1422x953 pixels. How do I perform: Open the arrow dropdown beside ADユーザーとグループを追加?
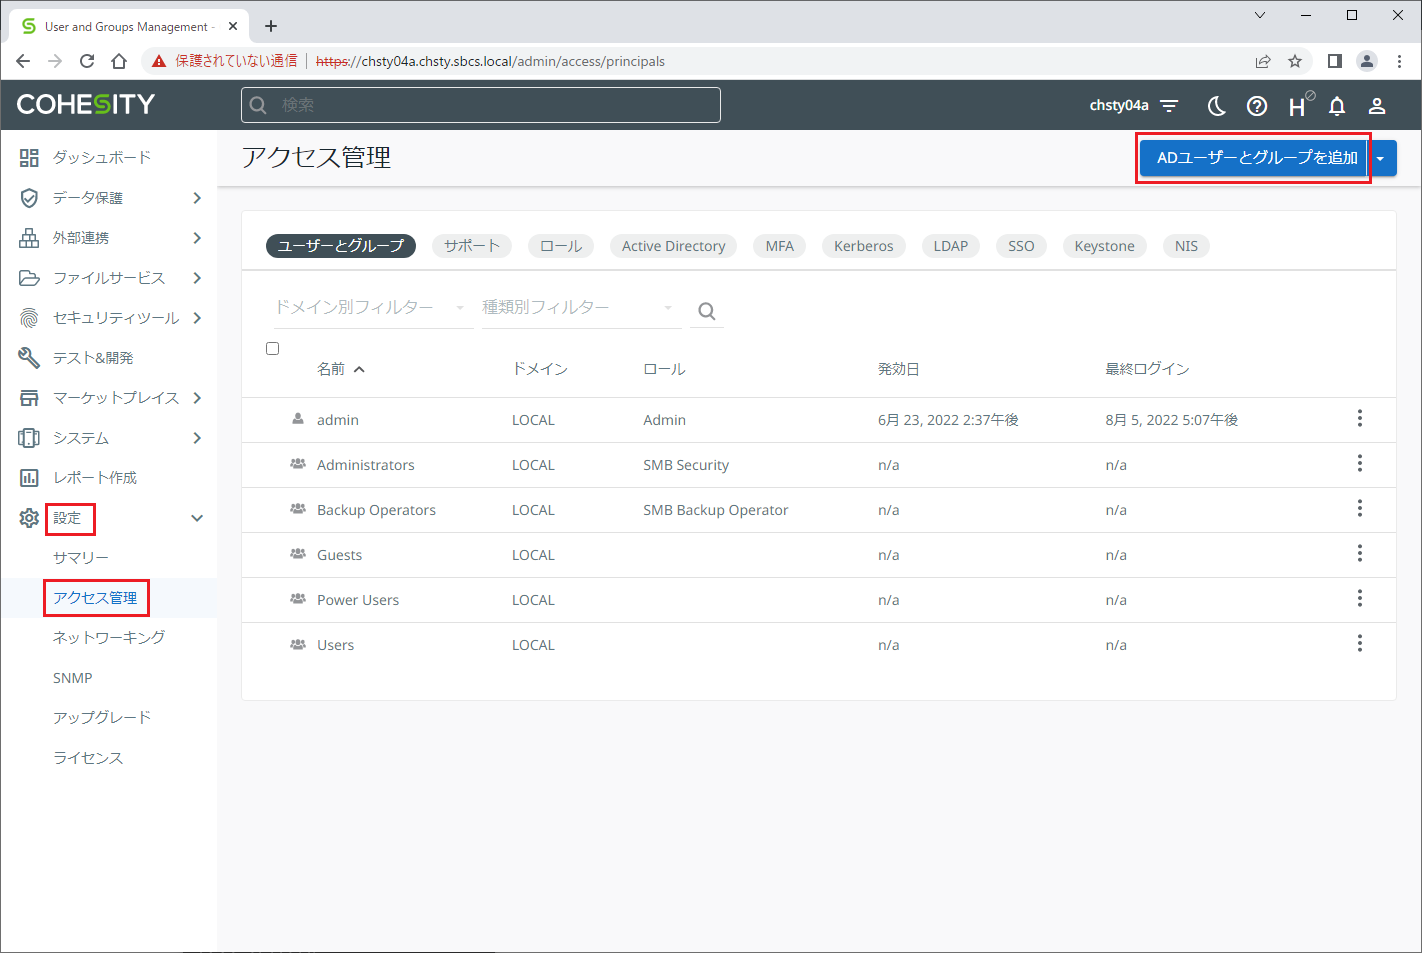tap(1381, 158)
